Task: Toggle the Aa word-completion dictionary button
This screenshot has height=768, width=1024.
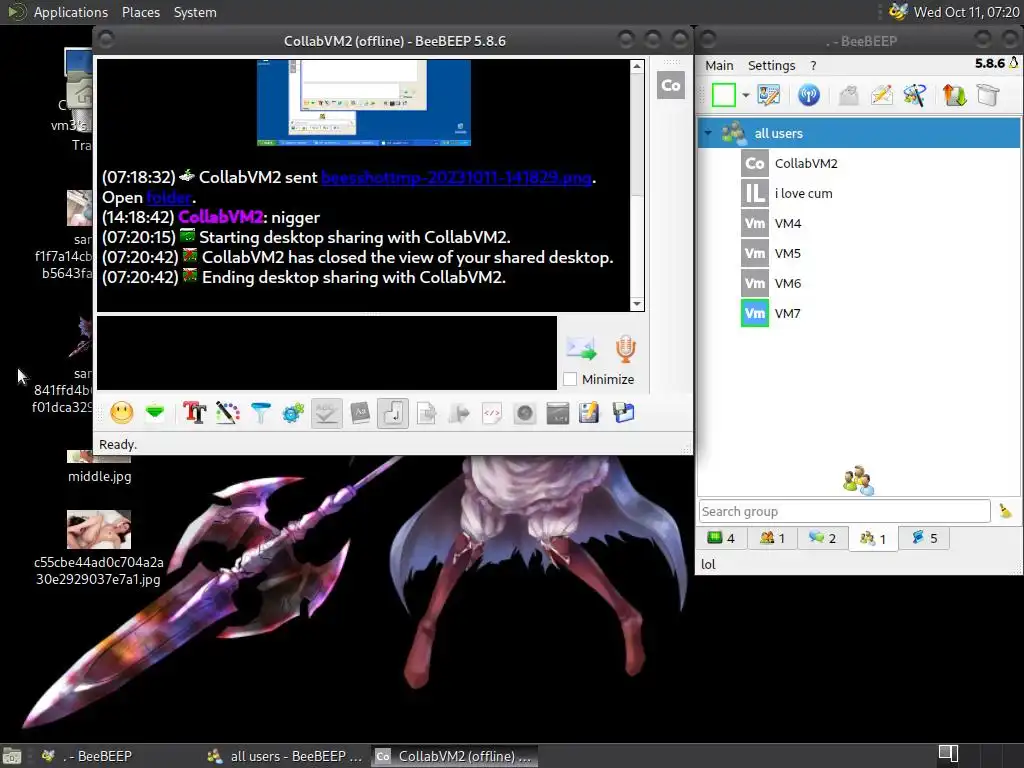Action: click(x=360, y=413)
